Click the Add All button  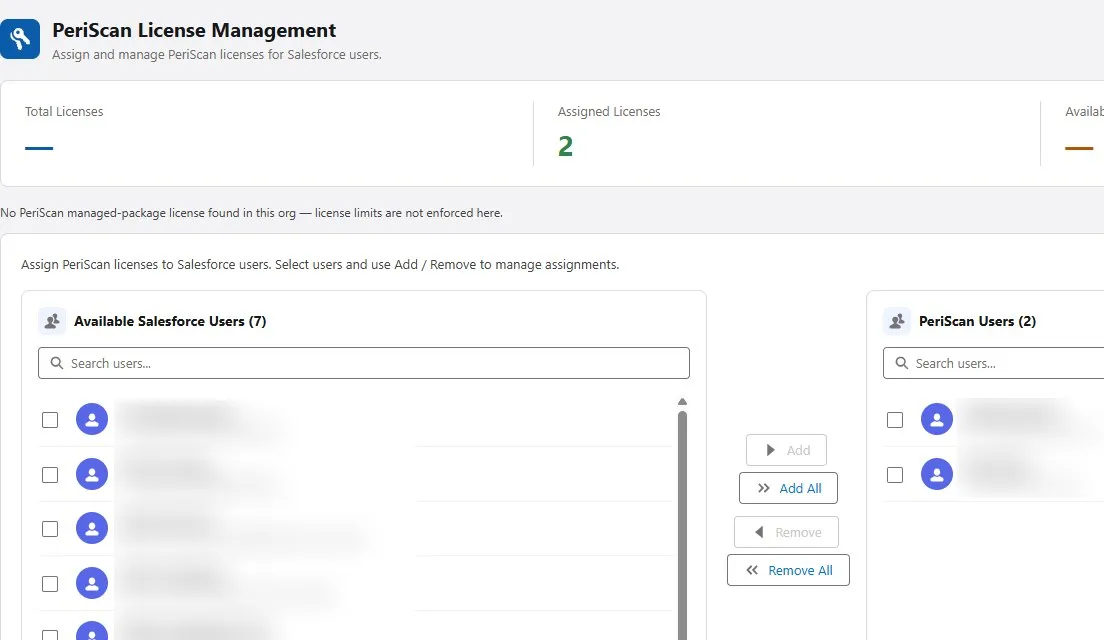[789, 488]
